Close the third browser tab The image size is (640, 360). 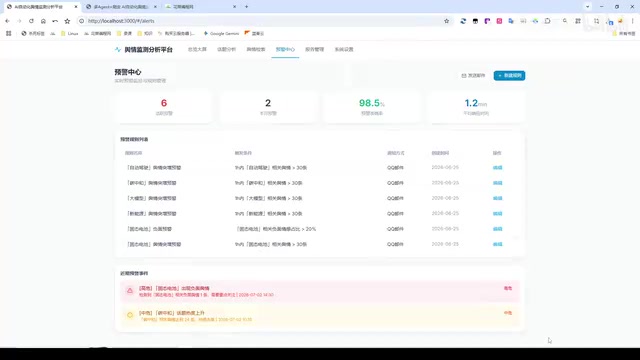click(x=234, y=7)
